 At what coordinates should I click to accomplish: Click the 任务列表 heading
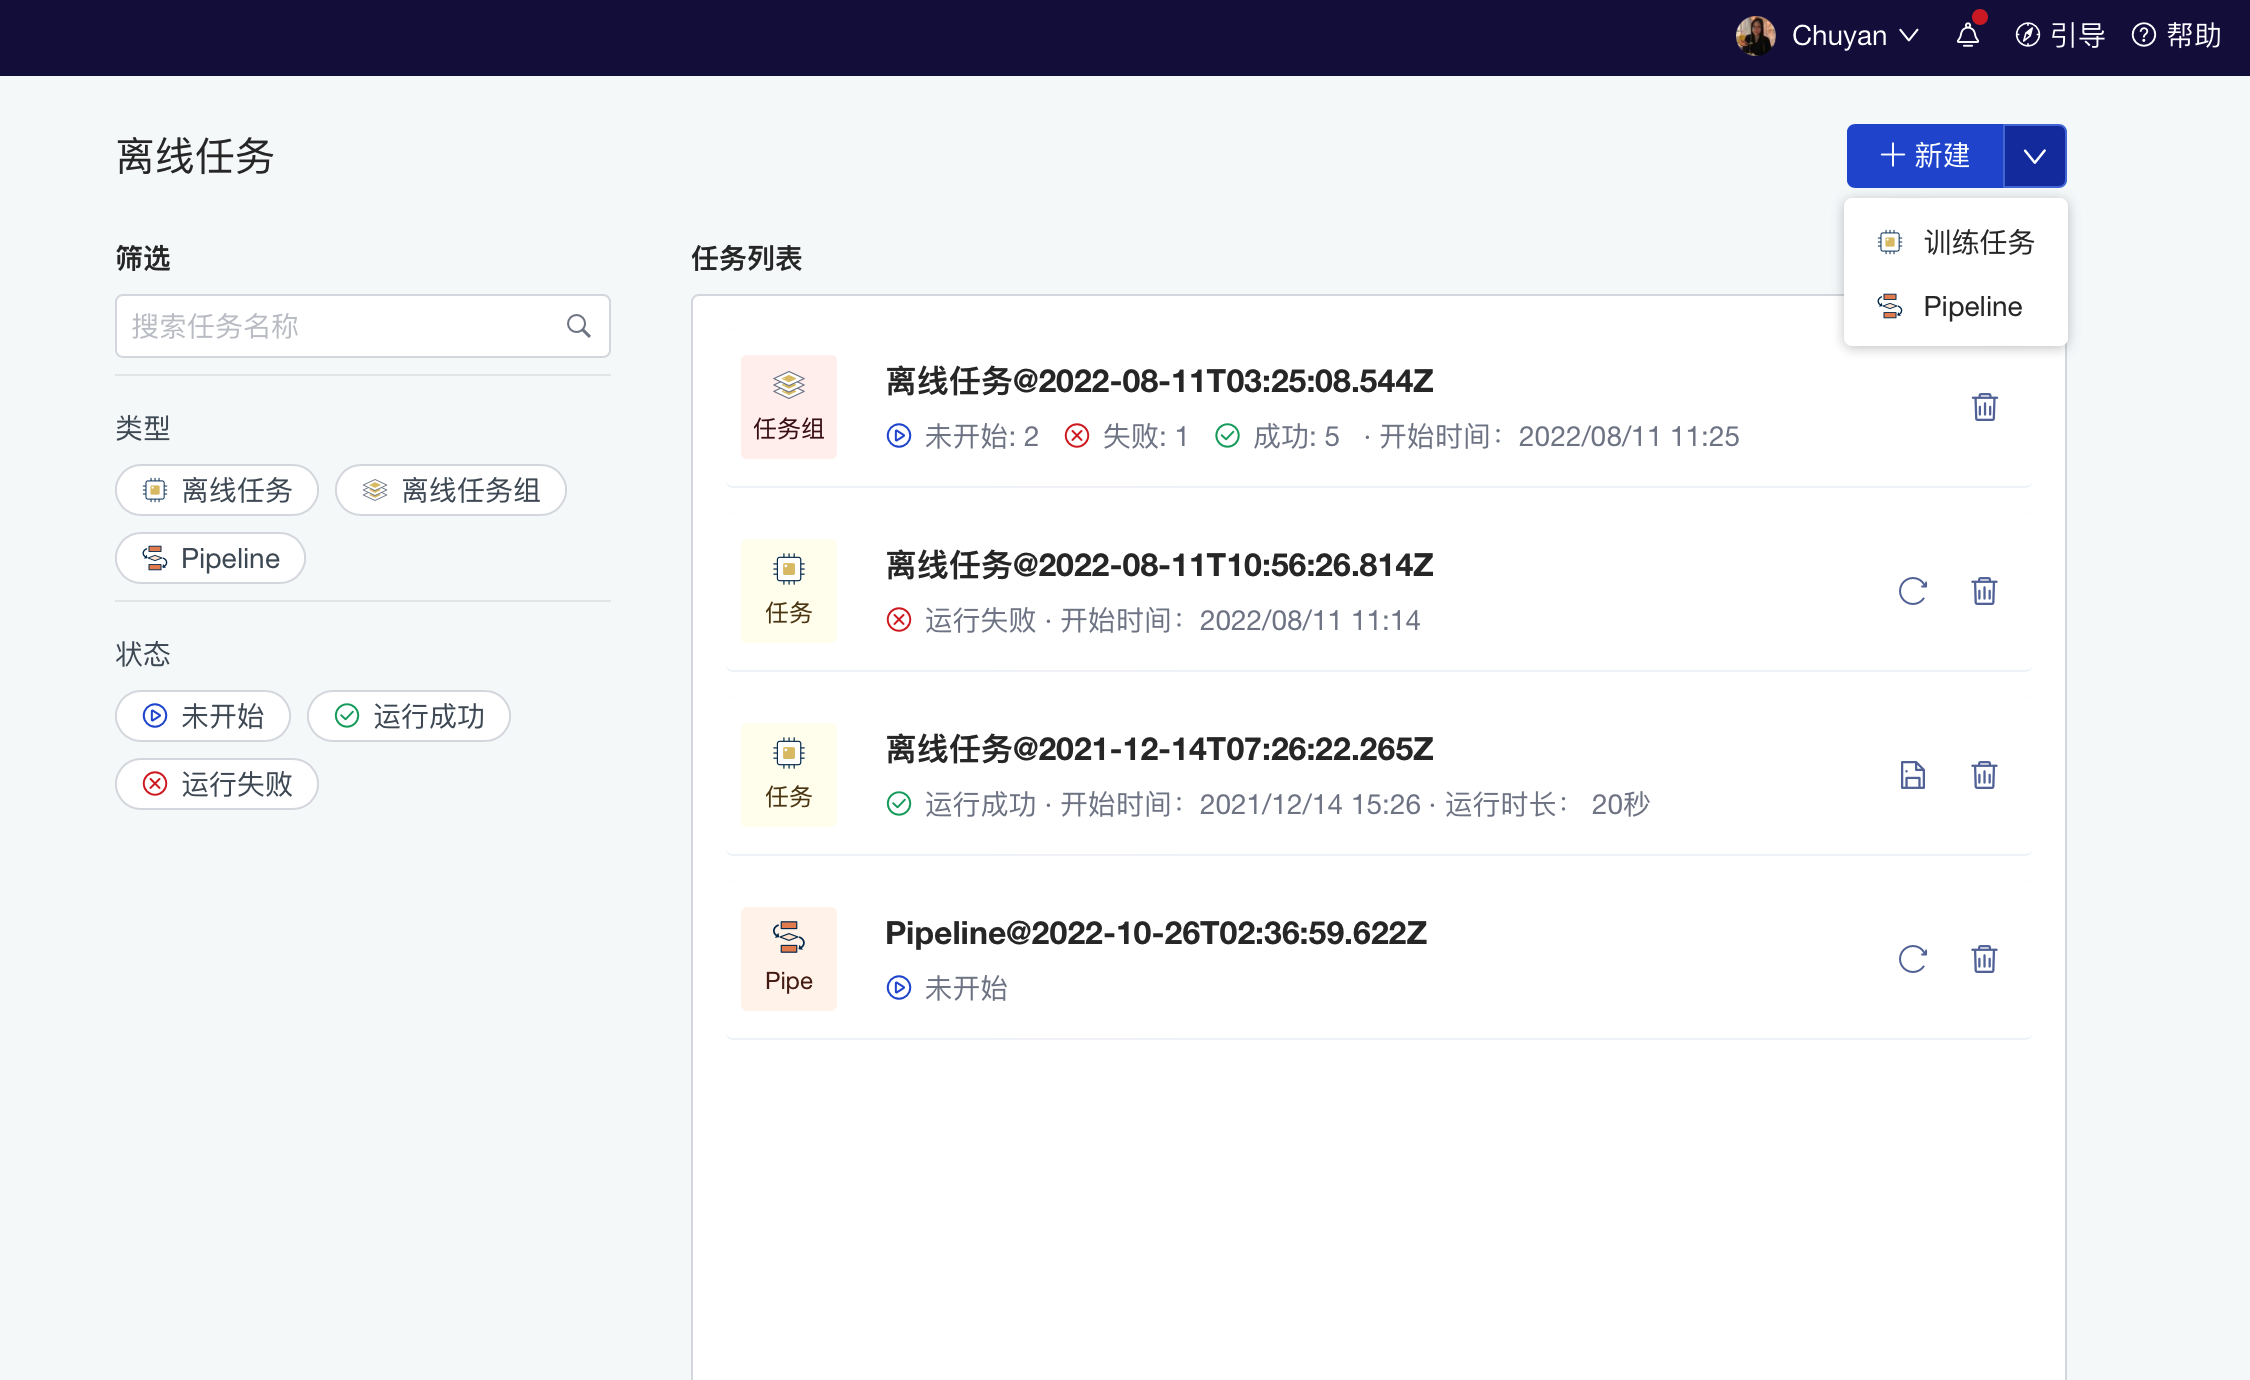tap(746, 258)
